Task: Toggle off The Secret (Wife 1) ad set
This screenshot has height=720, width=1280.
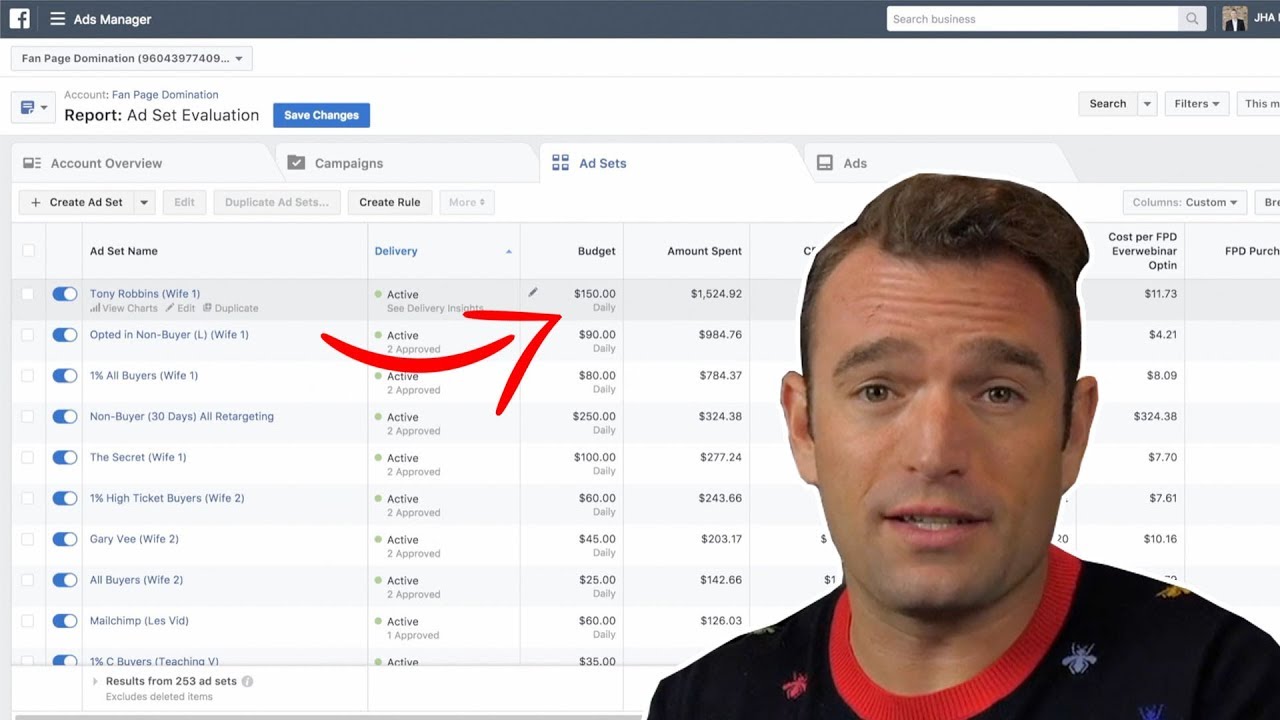Action: [64, 457]
